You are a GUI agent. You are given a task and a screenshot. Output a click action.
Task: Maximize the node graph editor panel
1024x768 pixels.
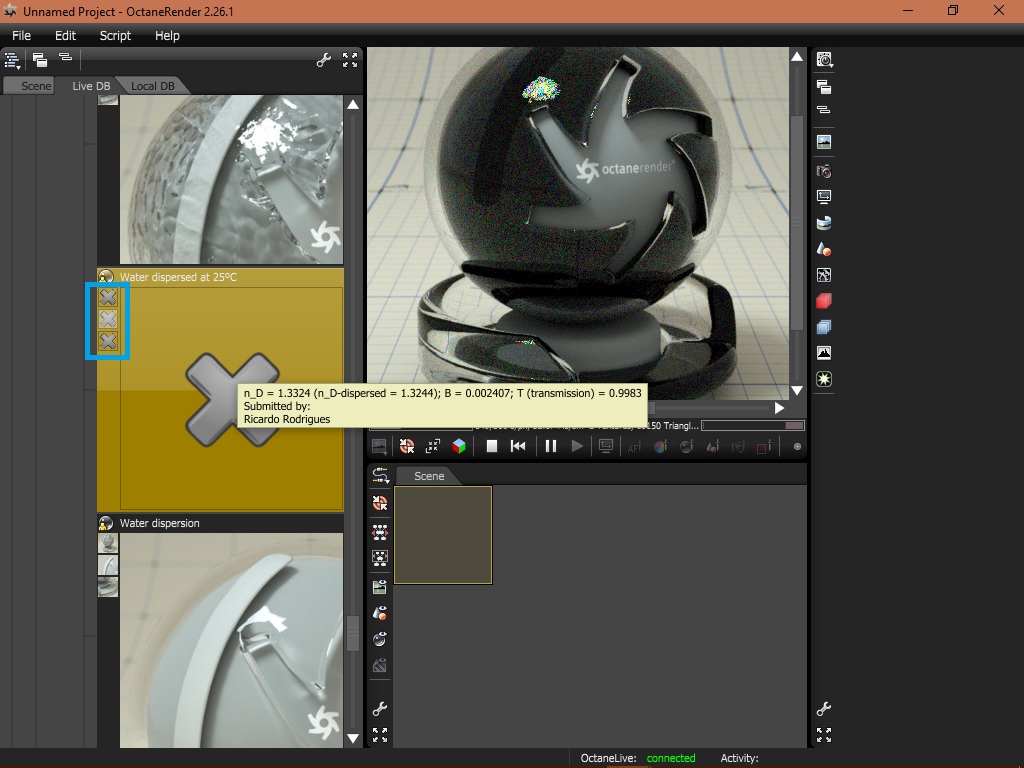pos(379,735)
